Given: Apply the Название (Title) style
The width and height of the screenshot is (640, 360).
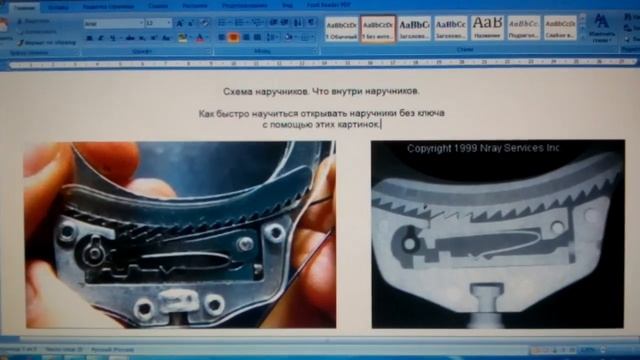Looking at the screenshot, I should pos(487,29).
